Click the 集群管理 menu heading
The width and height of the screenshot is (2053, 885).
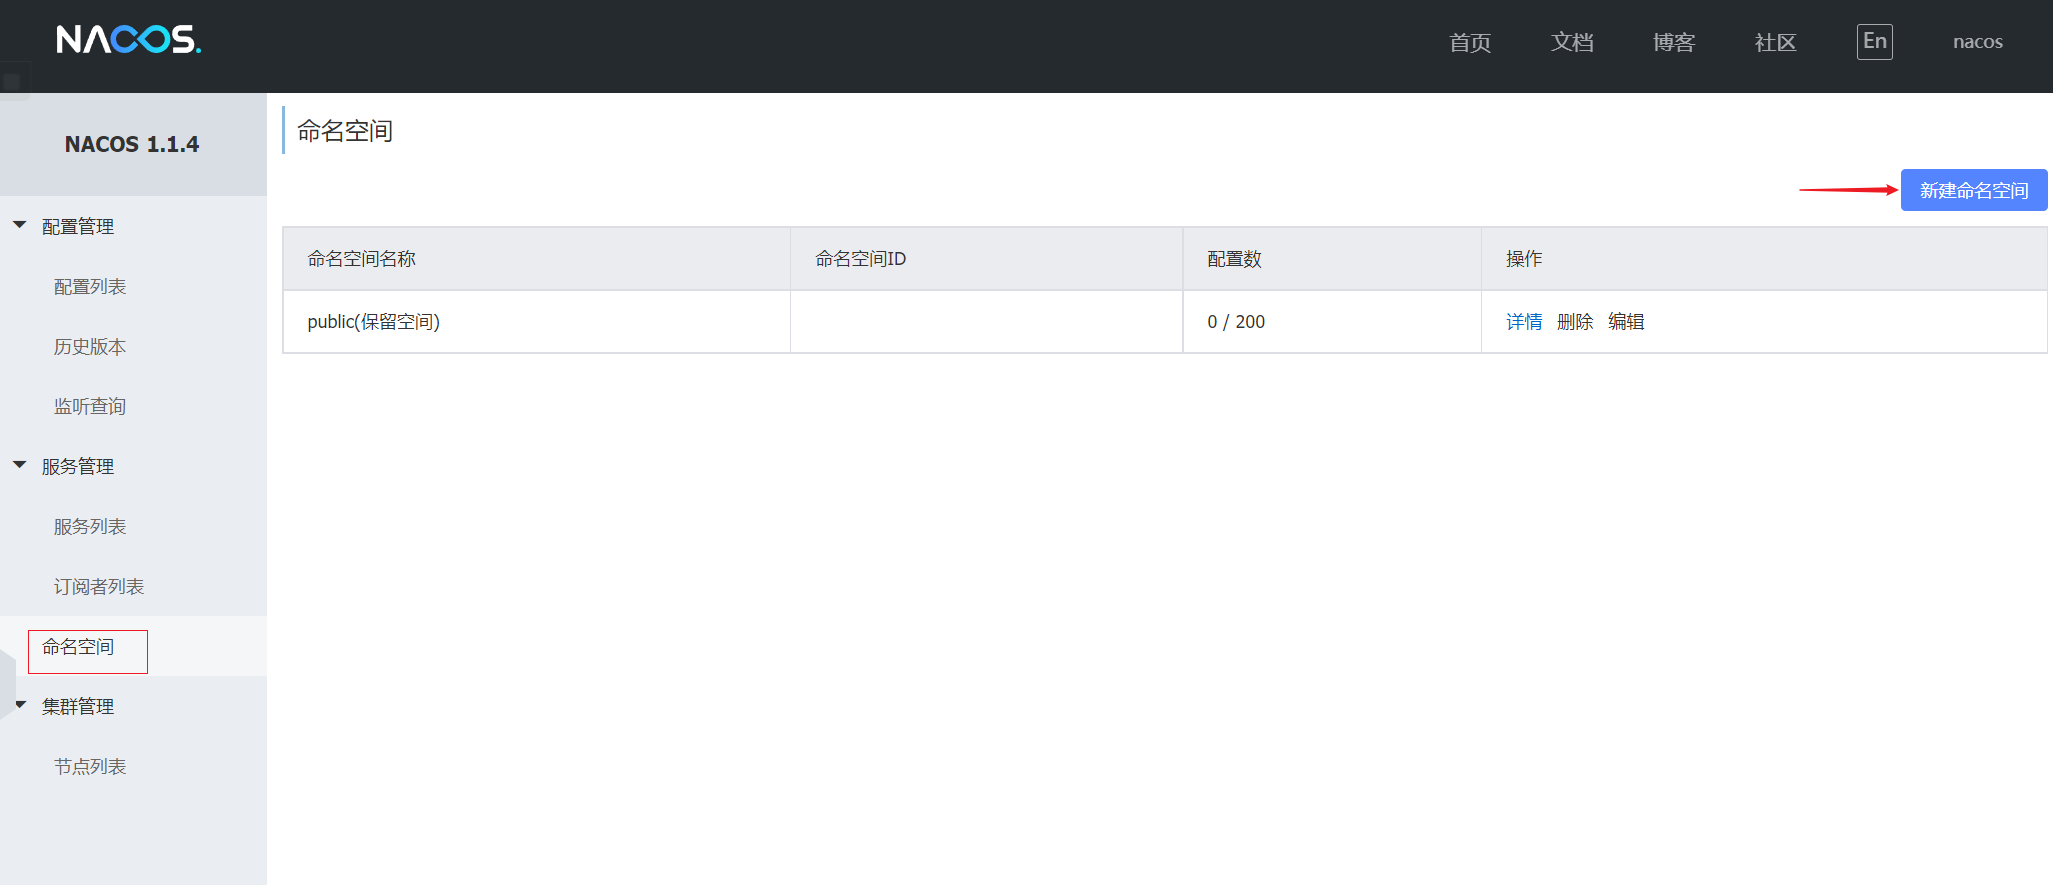pos(78,707)
